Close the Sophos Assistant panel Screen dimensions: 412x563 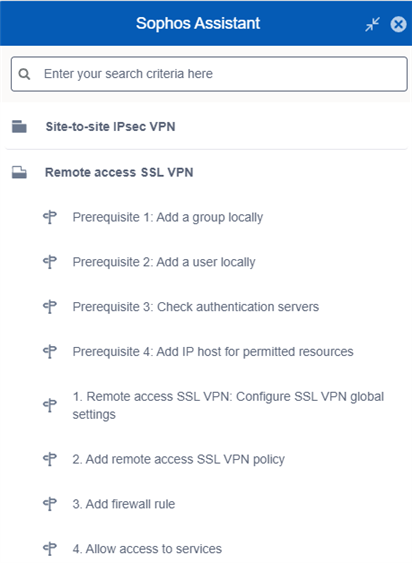coord(398,24)
